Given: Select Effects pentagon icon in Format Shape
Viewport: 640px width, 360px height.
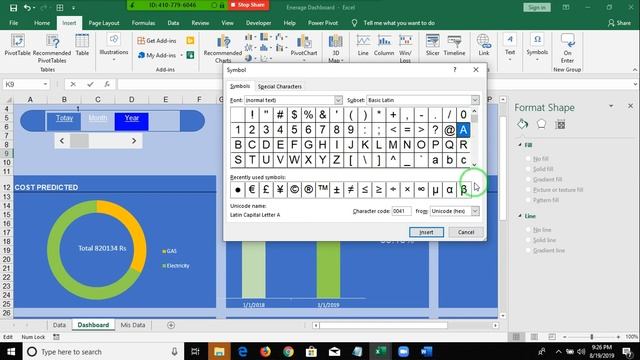Looking at the screenshot, I should (x=541, y=124).
